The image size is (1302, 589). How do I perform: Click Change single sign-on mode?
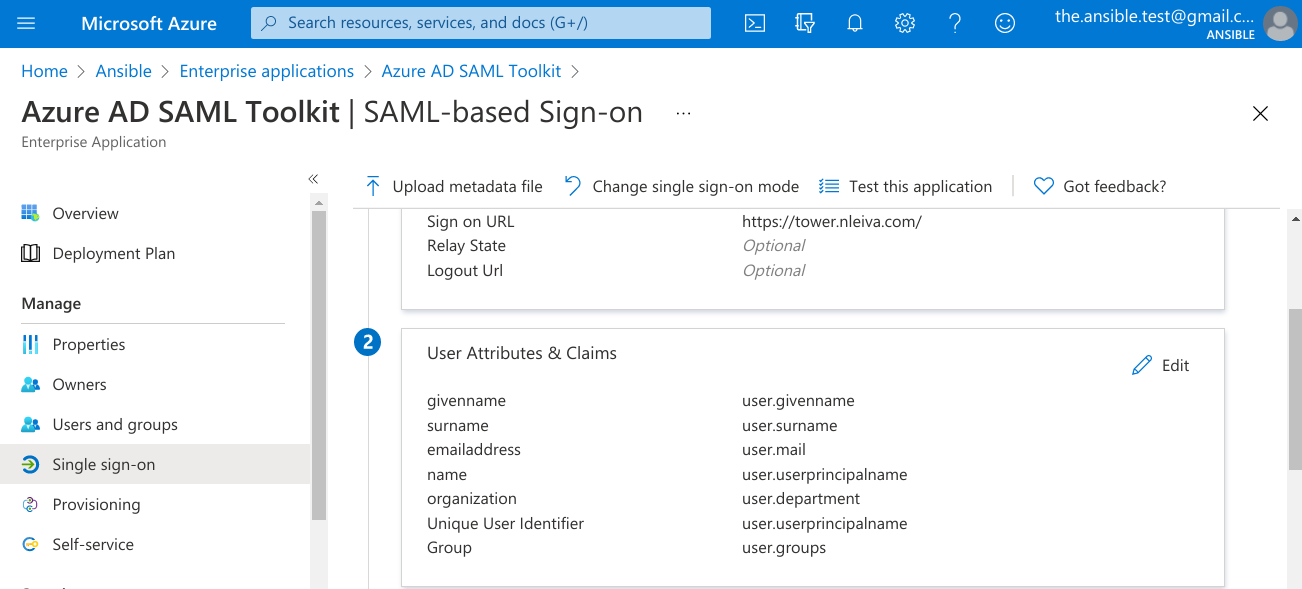click(x=682, y=186)
